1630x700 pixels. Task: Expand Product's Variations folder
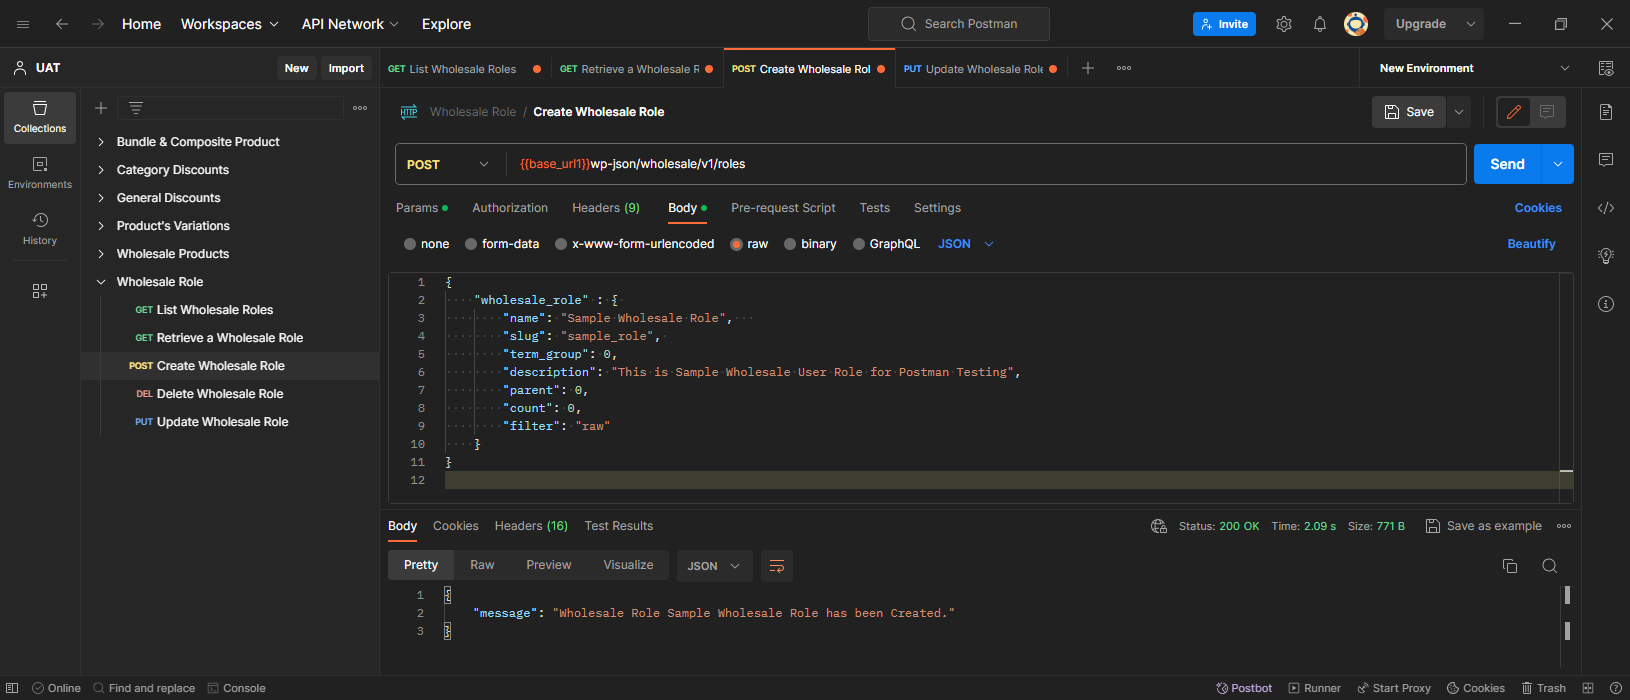[101, 226]
